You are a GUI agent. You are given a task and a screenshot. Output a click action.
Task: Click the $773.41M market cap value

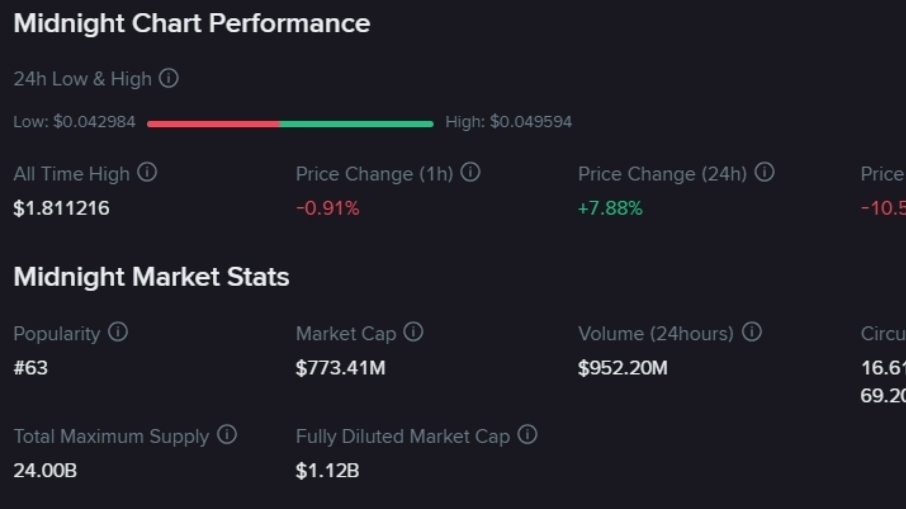click(x=340, y=368)
